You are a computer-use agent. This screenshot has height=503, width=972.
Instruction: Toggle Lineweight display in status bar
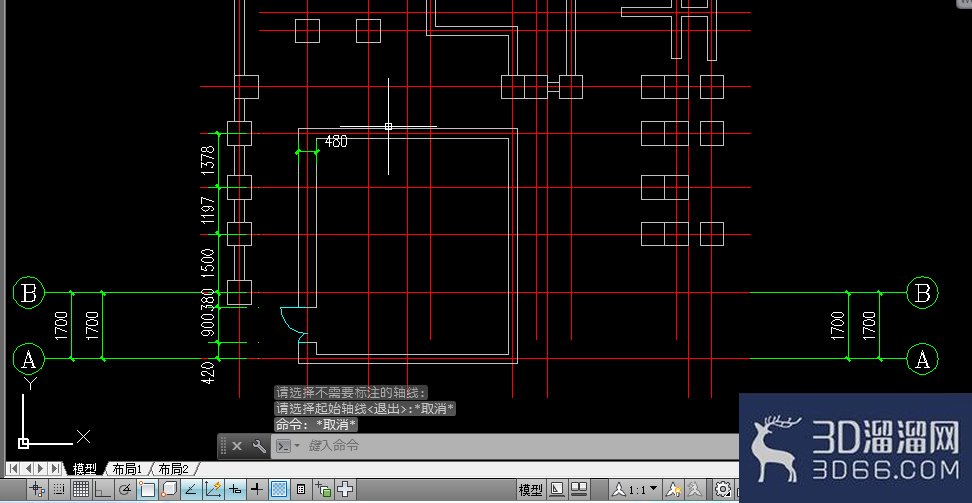point(257,489)
